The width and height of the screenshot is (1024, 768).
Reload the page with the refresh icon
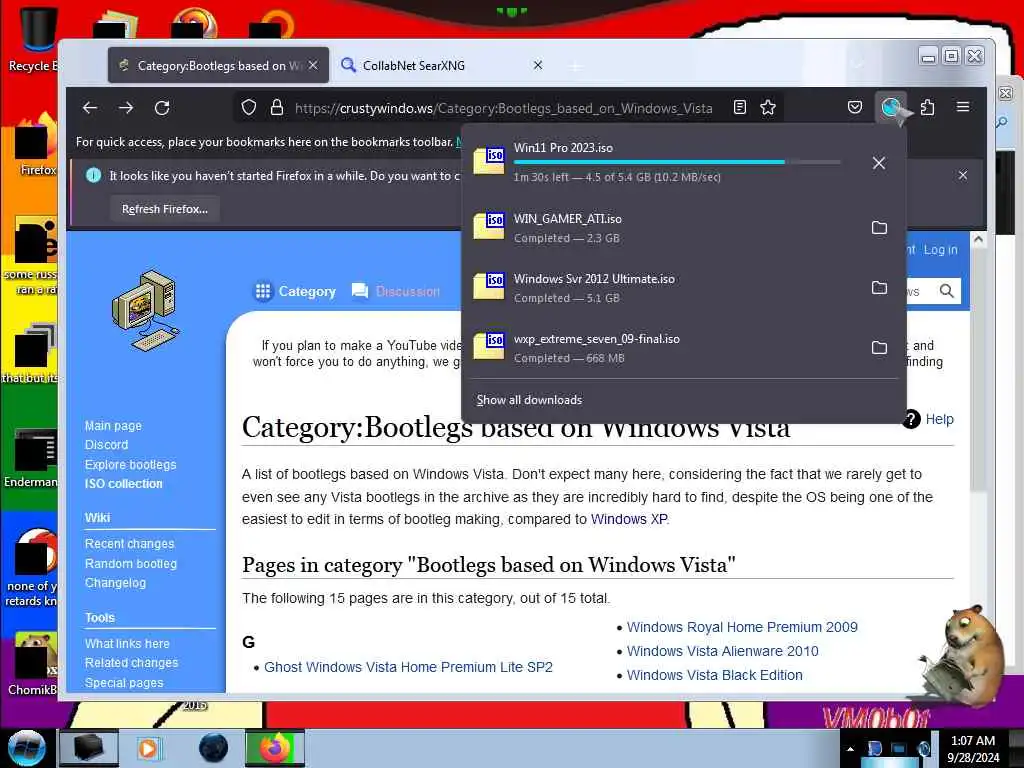click(x=162, y=108)
